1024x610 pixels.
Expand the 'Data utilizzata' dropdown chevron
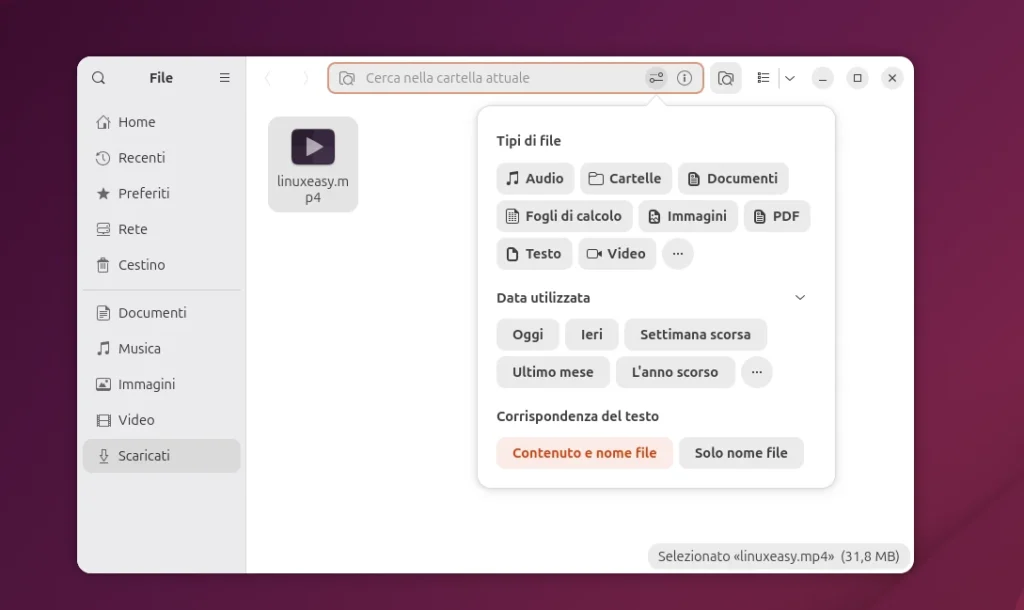coord(800,298)
